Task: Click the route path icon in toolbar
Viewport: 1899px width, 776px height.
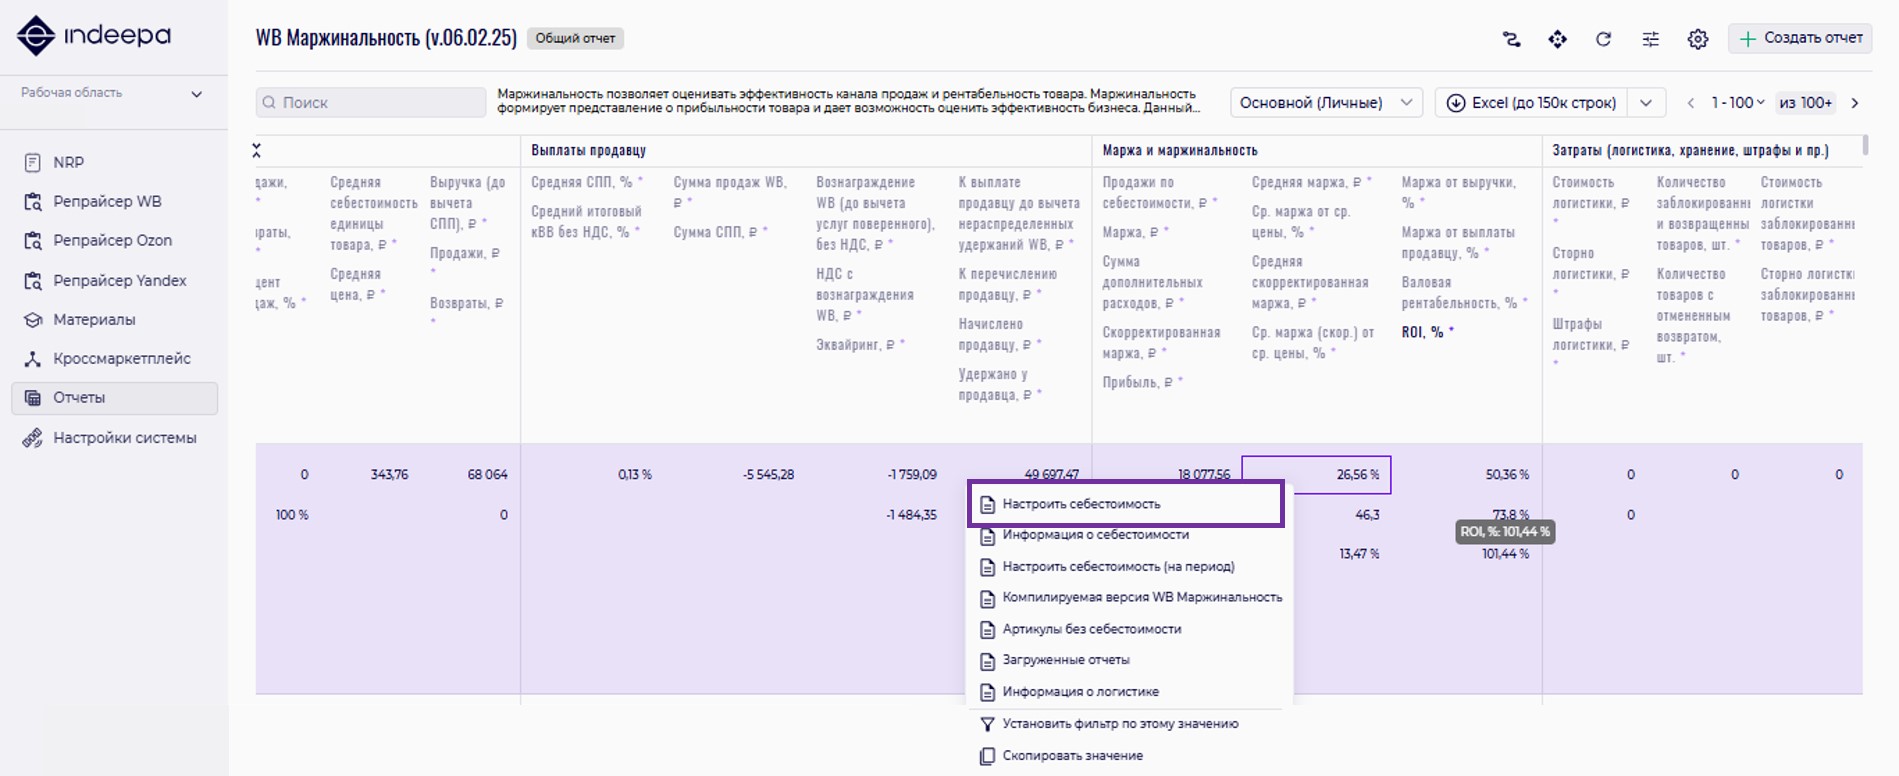Action: pos(1511,39)
